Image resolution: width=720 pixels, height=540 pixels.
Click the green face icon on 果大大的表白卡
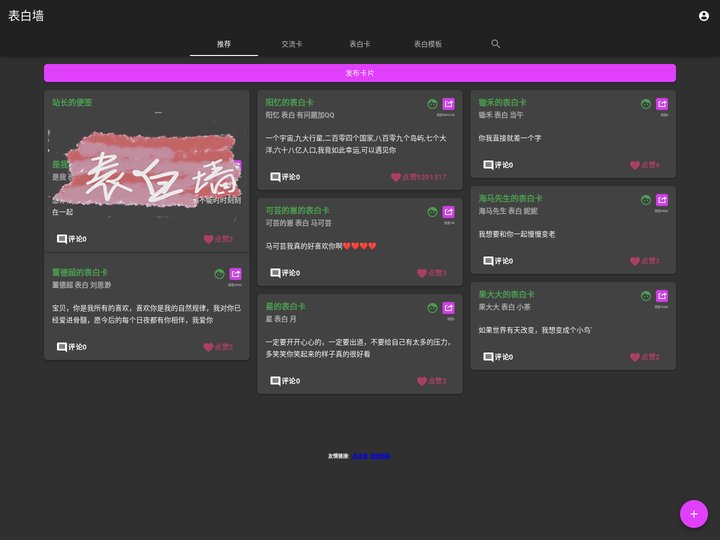click(x=646, y=296)
